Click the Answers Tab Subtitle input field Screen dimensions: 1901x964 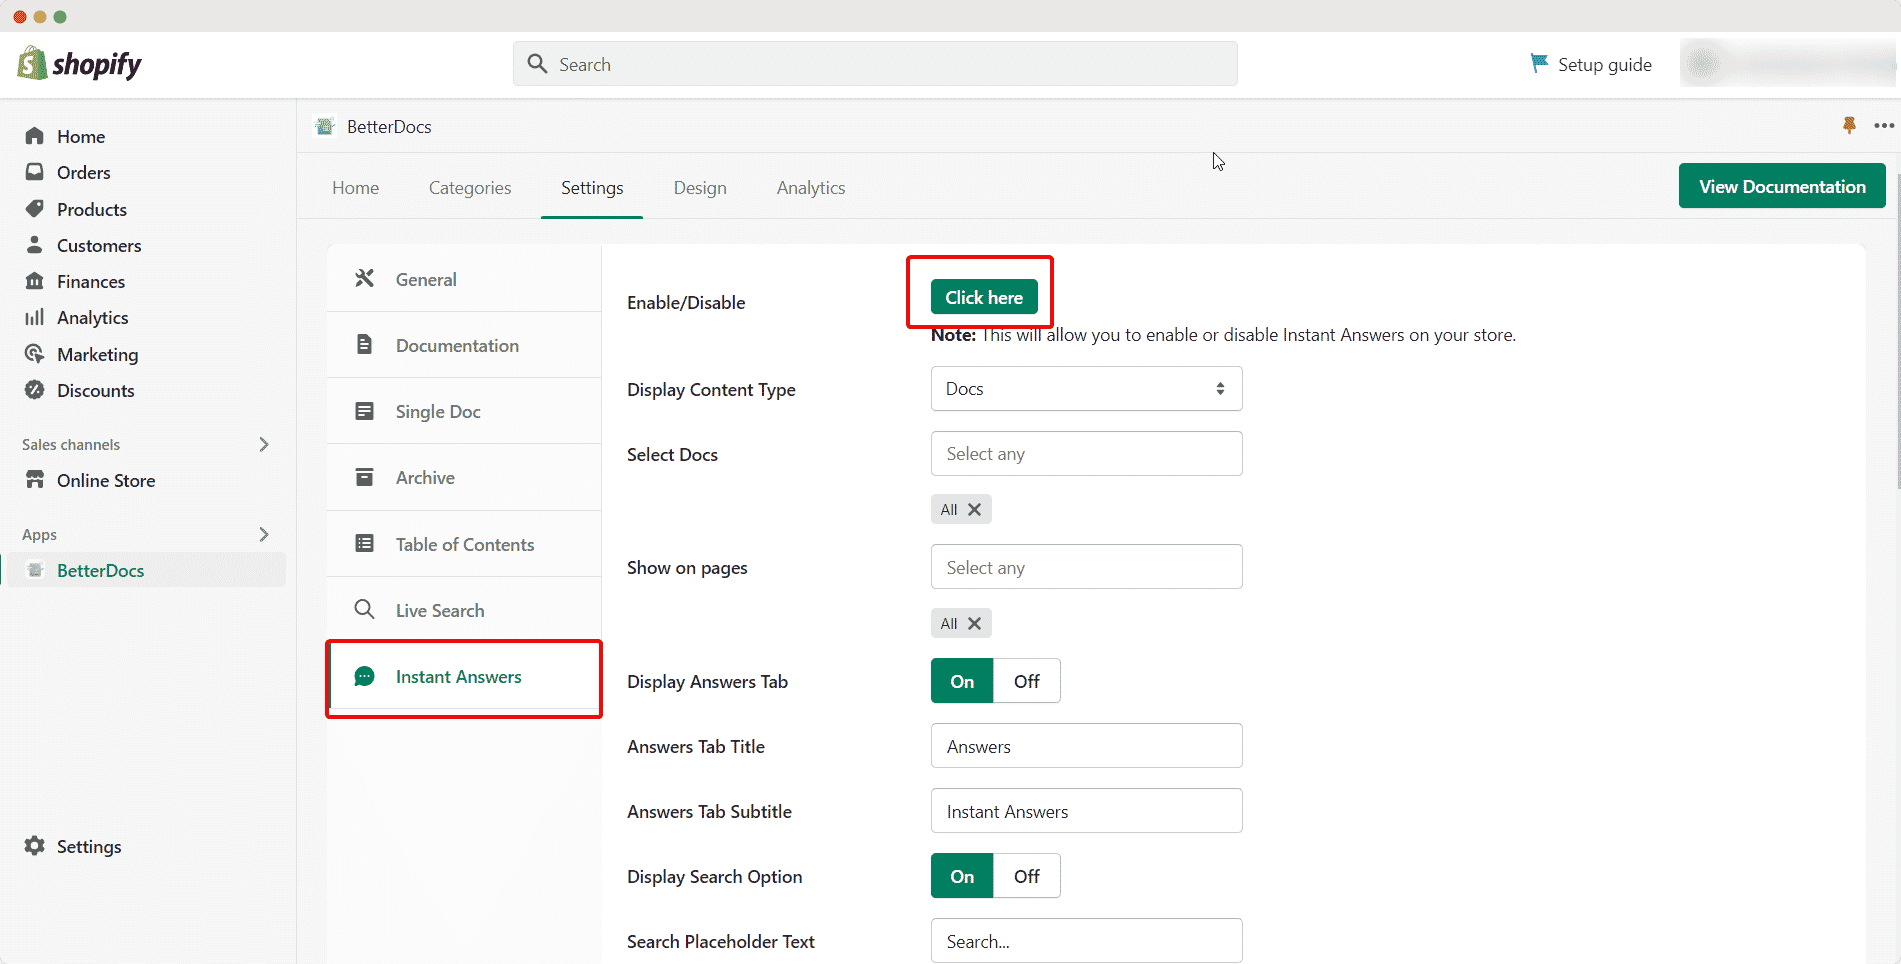click(1087, 811)
